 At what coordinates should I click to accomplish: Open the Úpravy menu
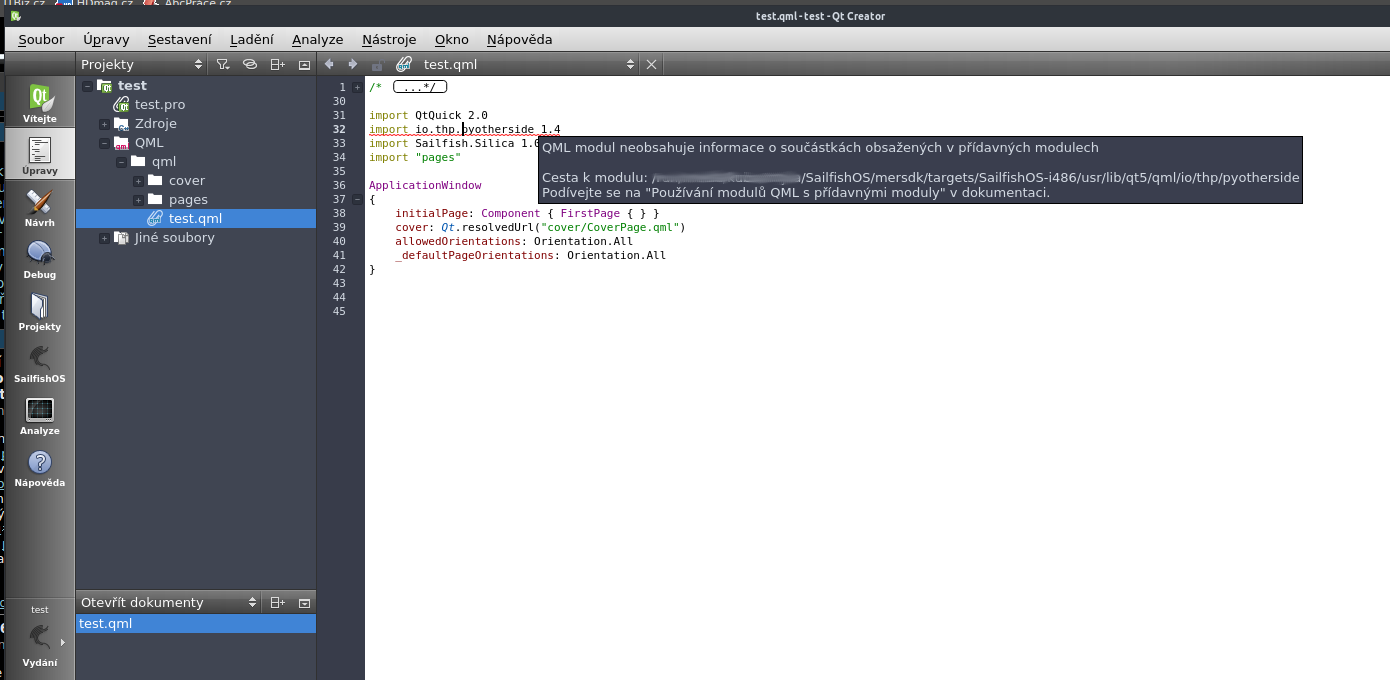tap(106, 40)
